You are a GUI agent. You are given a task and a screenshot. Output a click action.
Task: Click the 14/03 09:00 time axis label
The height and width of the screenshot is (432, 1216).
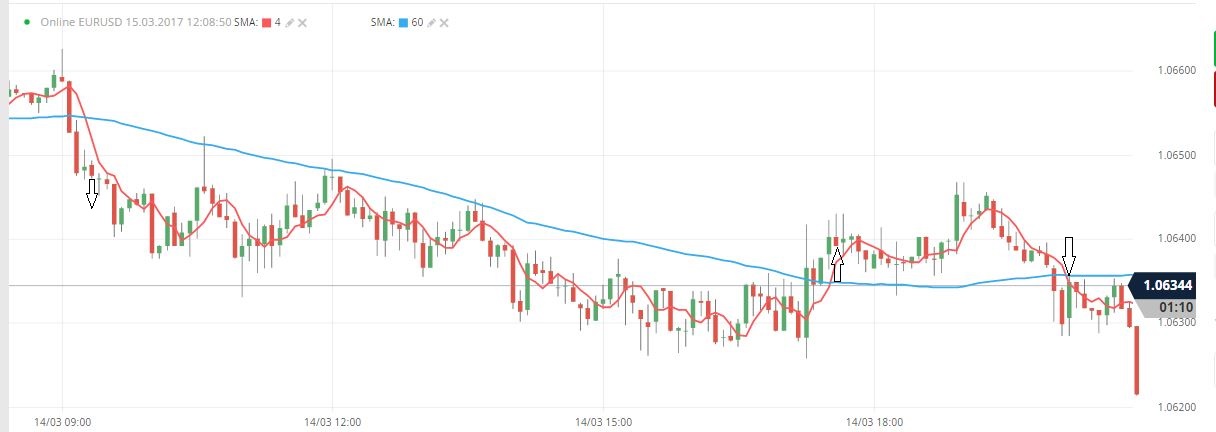pos(63,422)
